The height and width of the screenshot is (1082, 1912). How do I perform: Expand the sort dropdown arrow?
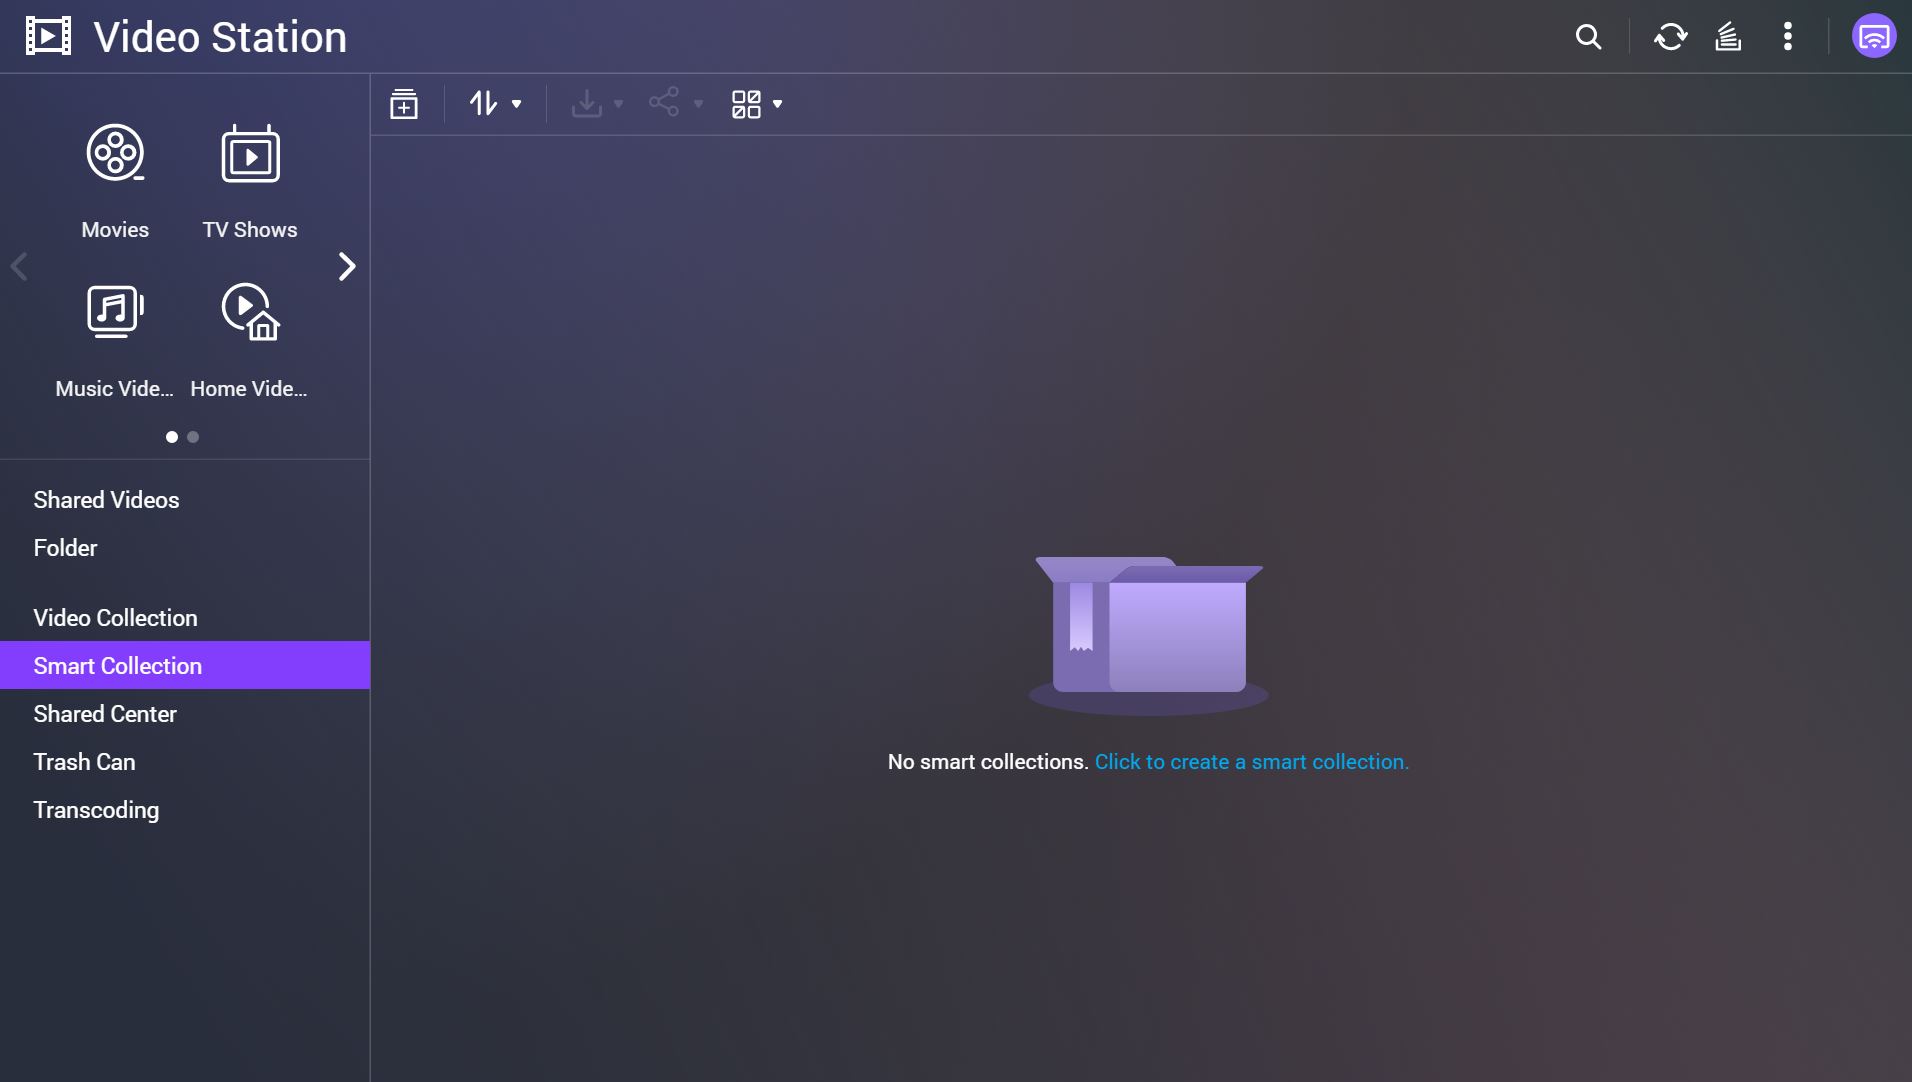516,104
